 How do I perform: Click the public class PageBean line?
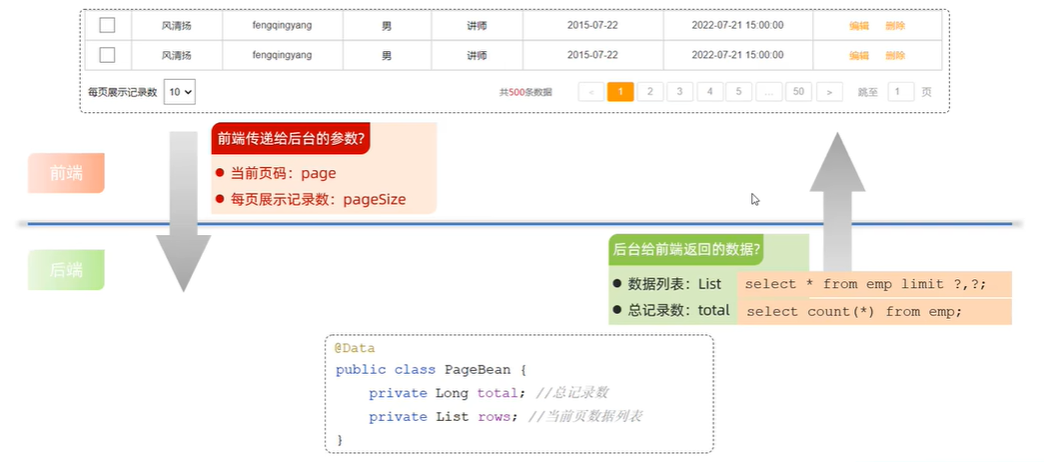coord(431,369)
